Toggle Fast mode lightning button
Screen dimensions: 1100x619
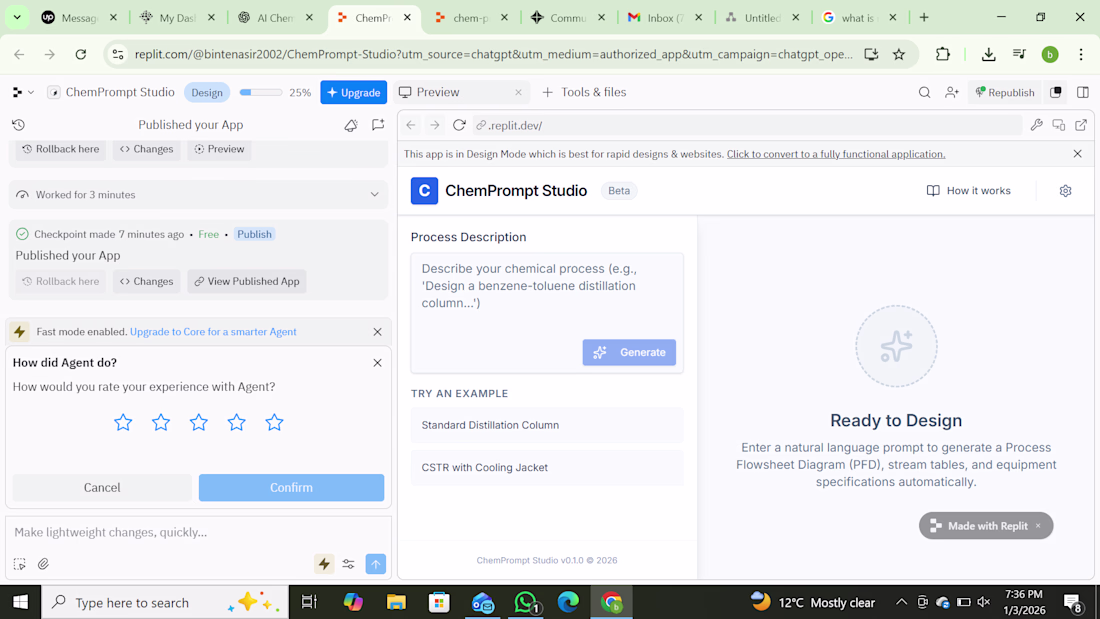click(324, 564)
